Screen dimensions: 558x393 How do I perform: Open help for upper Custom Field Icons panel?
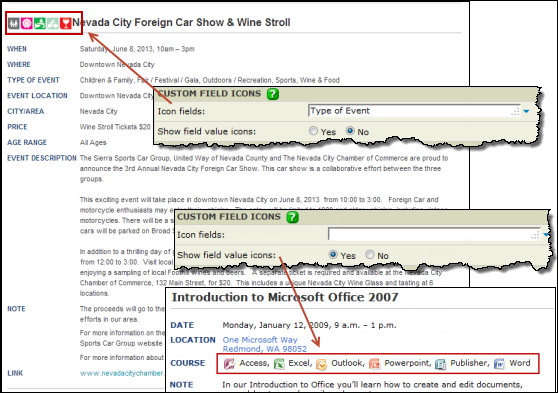[273, 94]
